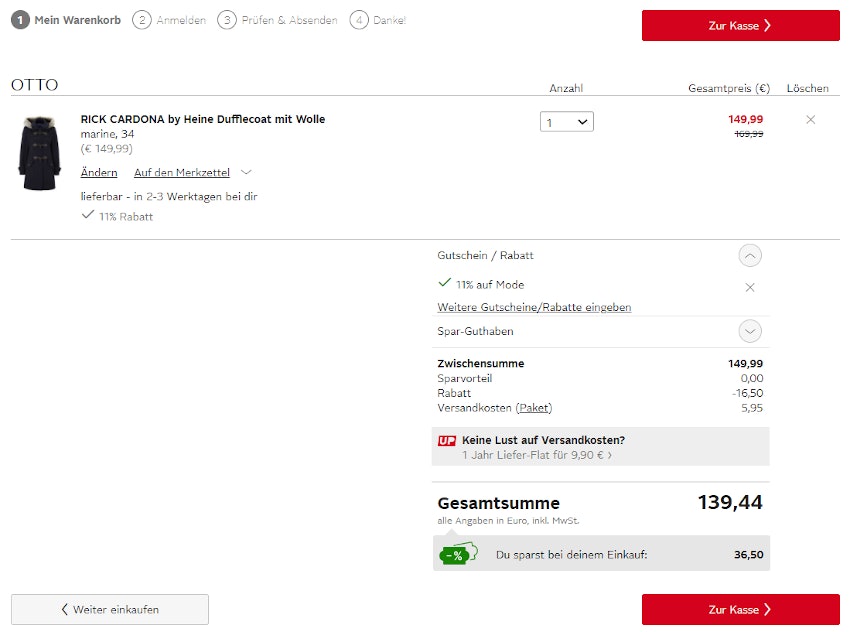Screen dimensions: 850x632
Task: Add item via Auf den Merkzettel
Action: pos(182,173)
